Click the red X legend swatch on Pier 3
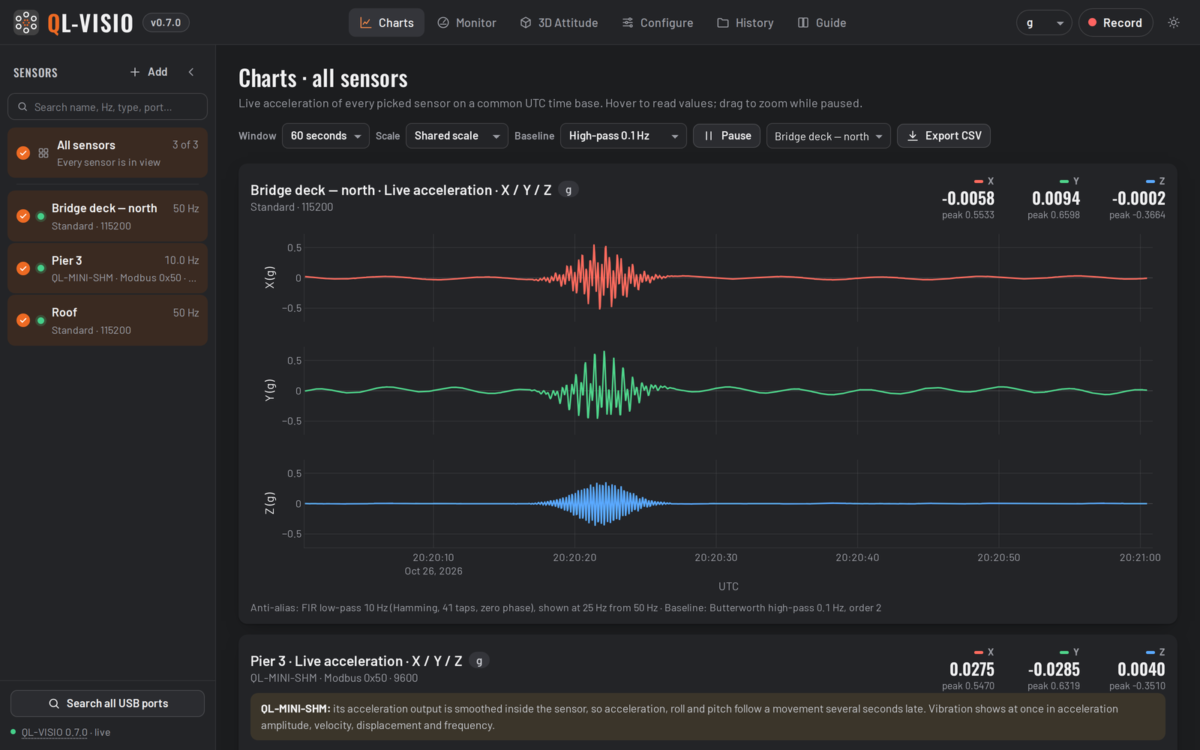Image resolution: width=1200 pixels, height=750 pixels. pos(979,652)
